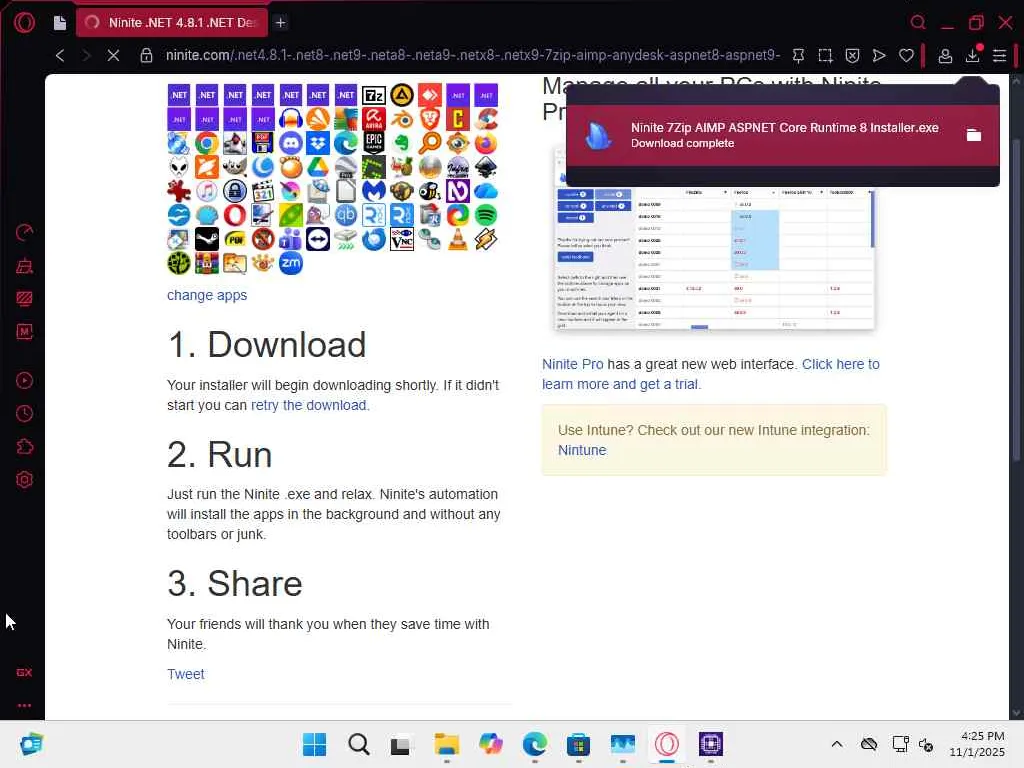Open the M icon in Opera sidebar
The image size is (1024, 768).
pos(24,332)
